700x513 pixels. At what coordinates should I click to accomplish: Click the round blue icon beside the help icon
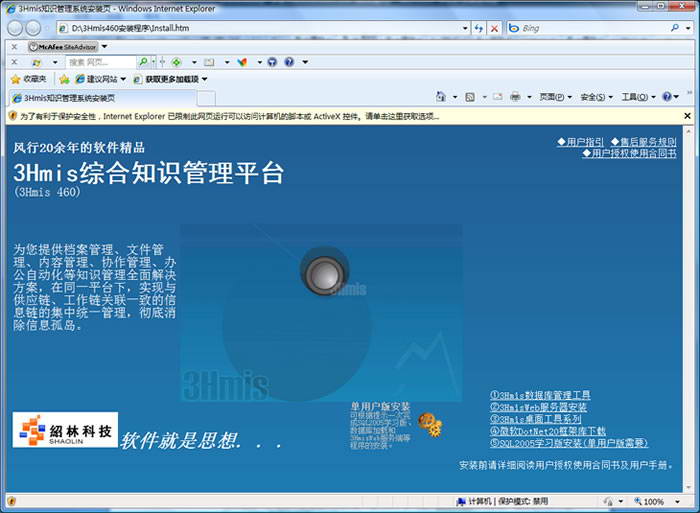(272, 62)
